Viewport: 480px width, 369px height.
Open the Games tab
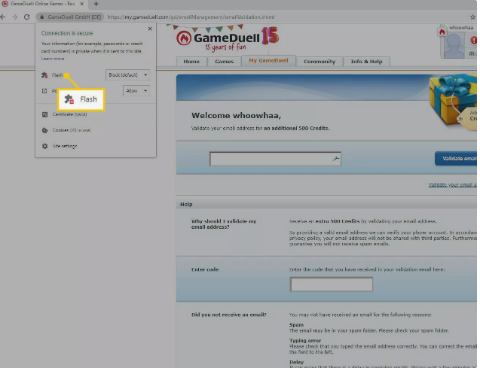(224, 61)
